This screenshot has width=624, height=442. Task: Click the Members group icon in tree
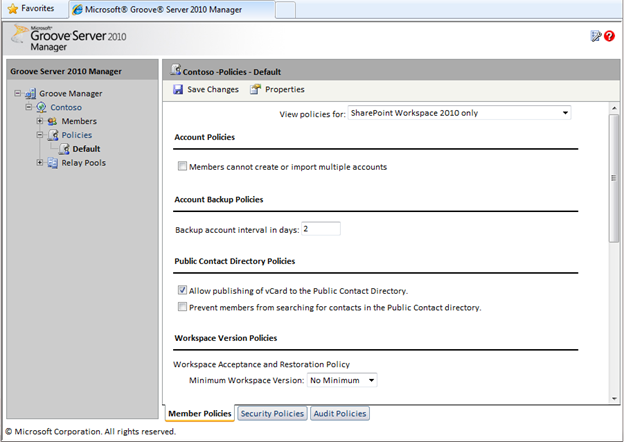[52, 121]
